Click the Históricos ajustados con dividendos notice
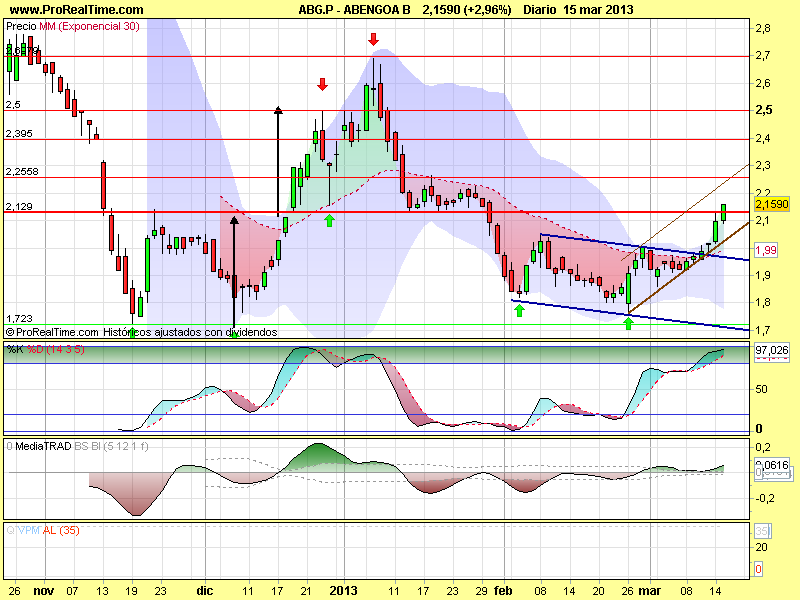 (190, 332)
